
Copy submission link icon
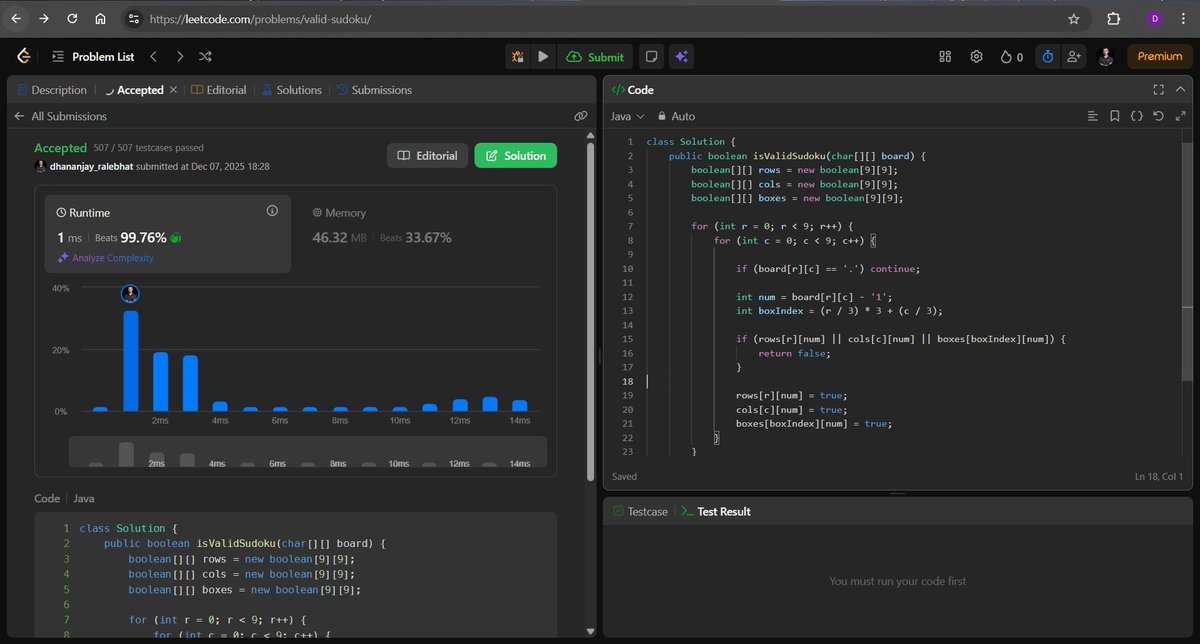(580, 116)
